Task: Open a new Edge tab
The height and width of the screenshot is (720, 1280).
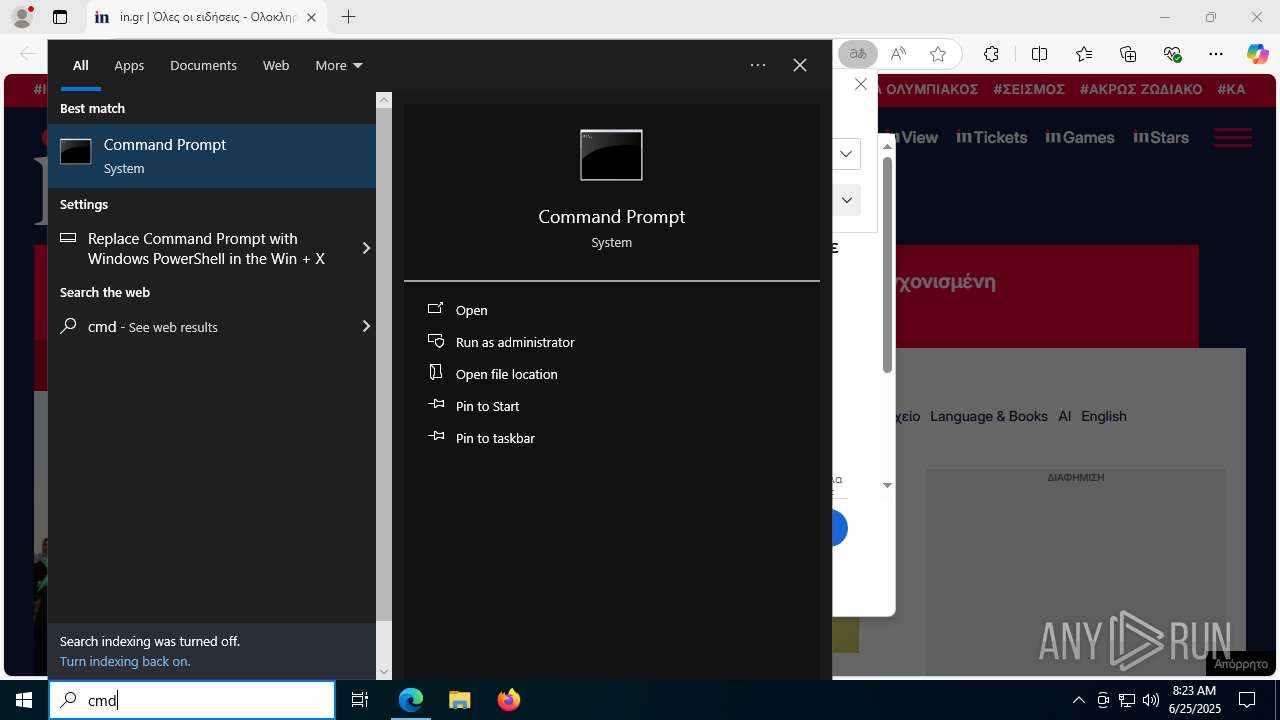Action: coord(348,17)
